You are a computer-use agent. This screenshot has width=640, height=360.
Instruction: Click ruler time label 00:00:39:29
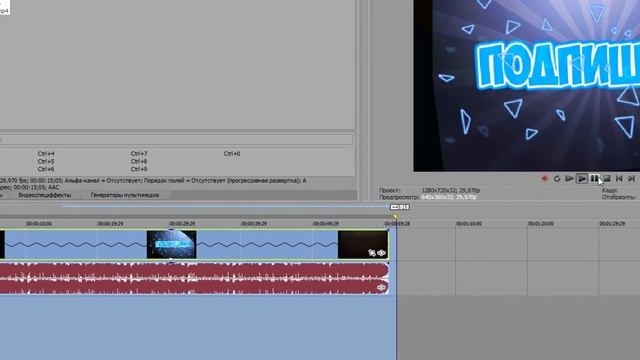[254, 224]
